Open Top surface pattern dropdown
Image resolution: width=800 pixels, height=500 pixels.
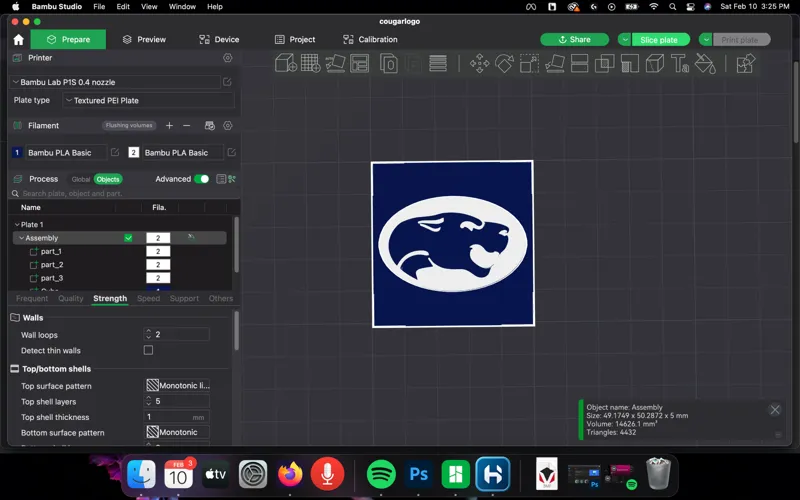[x=178, y=386]
